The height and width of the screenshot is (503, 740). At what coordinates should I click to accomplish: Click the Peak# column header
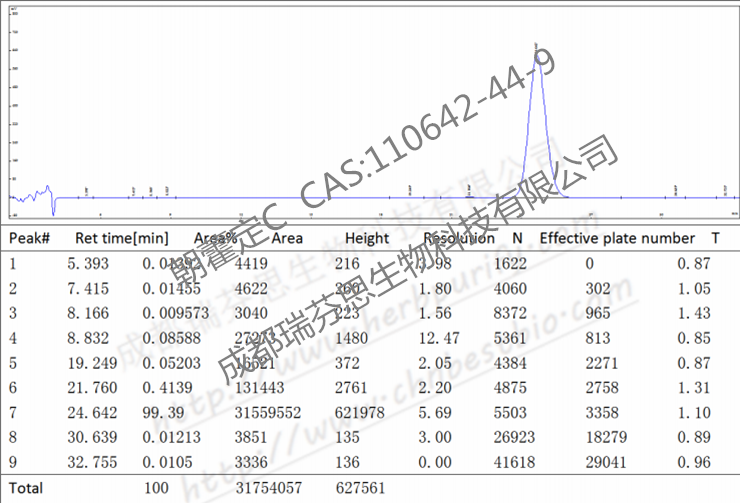click(30, 239)
